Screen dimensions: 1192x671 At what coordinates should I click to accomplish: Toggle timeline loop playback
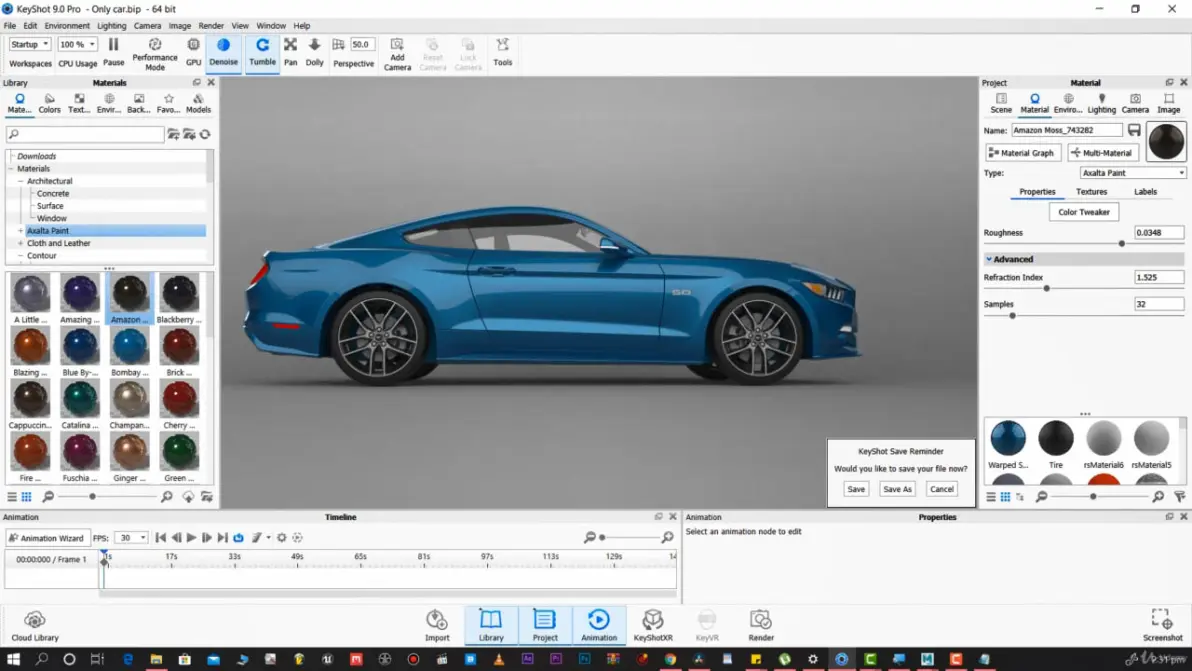[239, 537]
